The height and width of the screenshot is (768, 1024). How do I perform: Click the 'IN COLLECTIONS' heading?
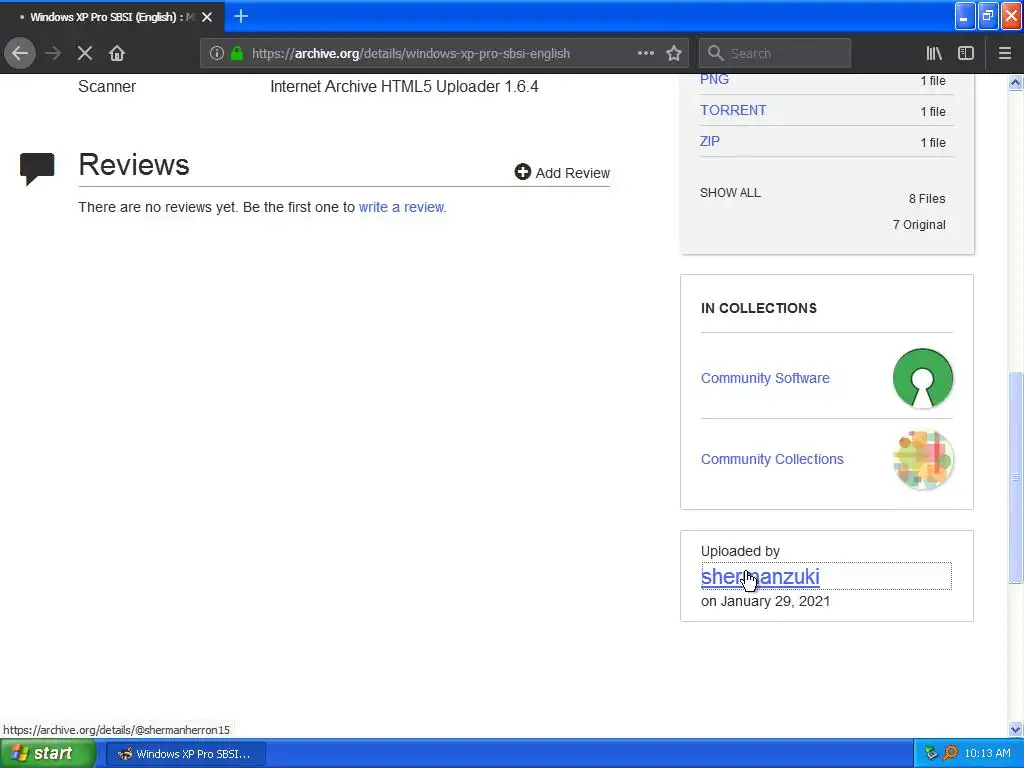(x=759, y=308)
